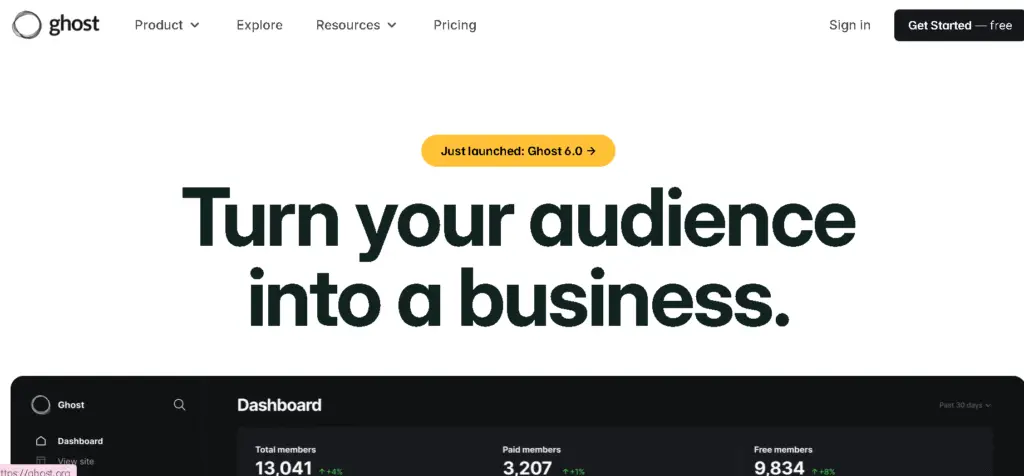Select View site in the sidebar

76,461
